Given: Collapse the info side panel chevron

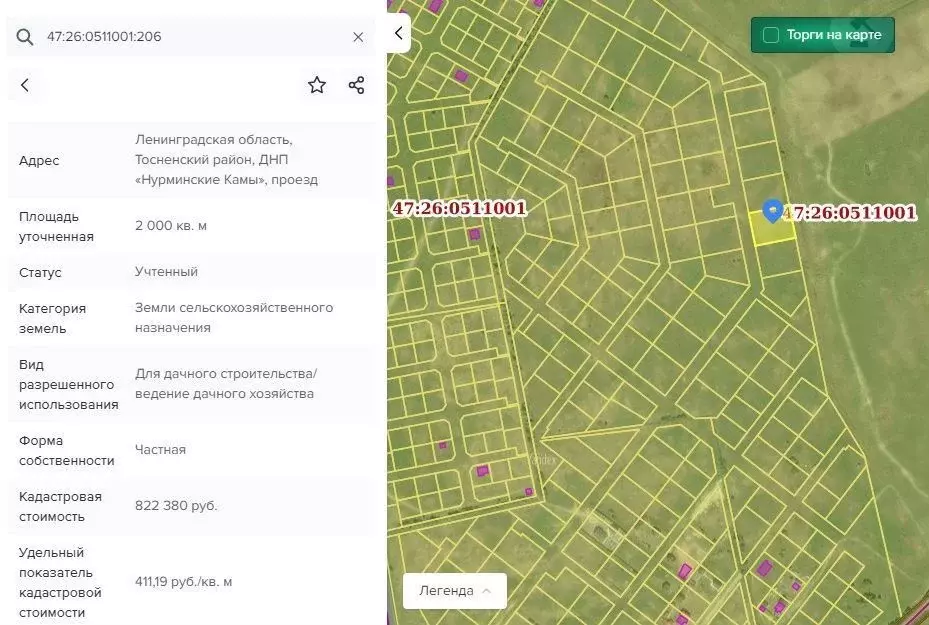Looking at the screenshot, I should pyautogui.click(x=398, y=33).
